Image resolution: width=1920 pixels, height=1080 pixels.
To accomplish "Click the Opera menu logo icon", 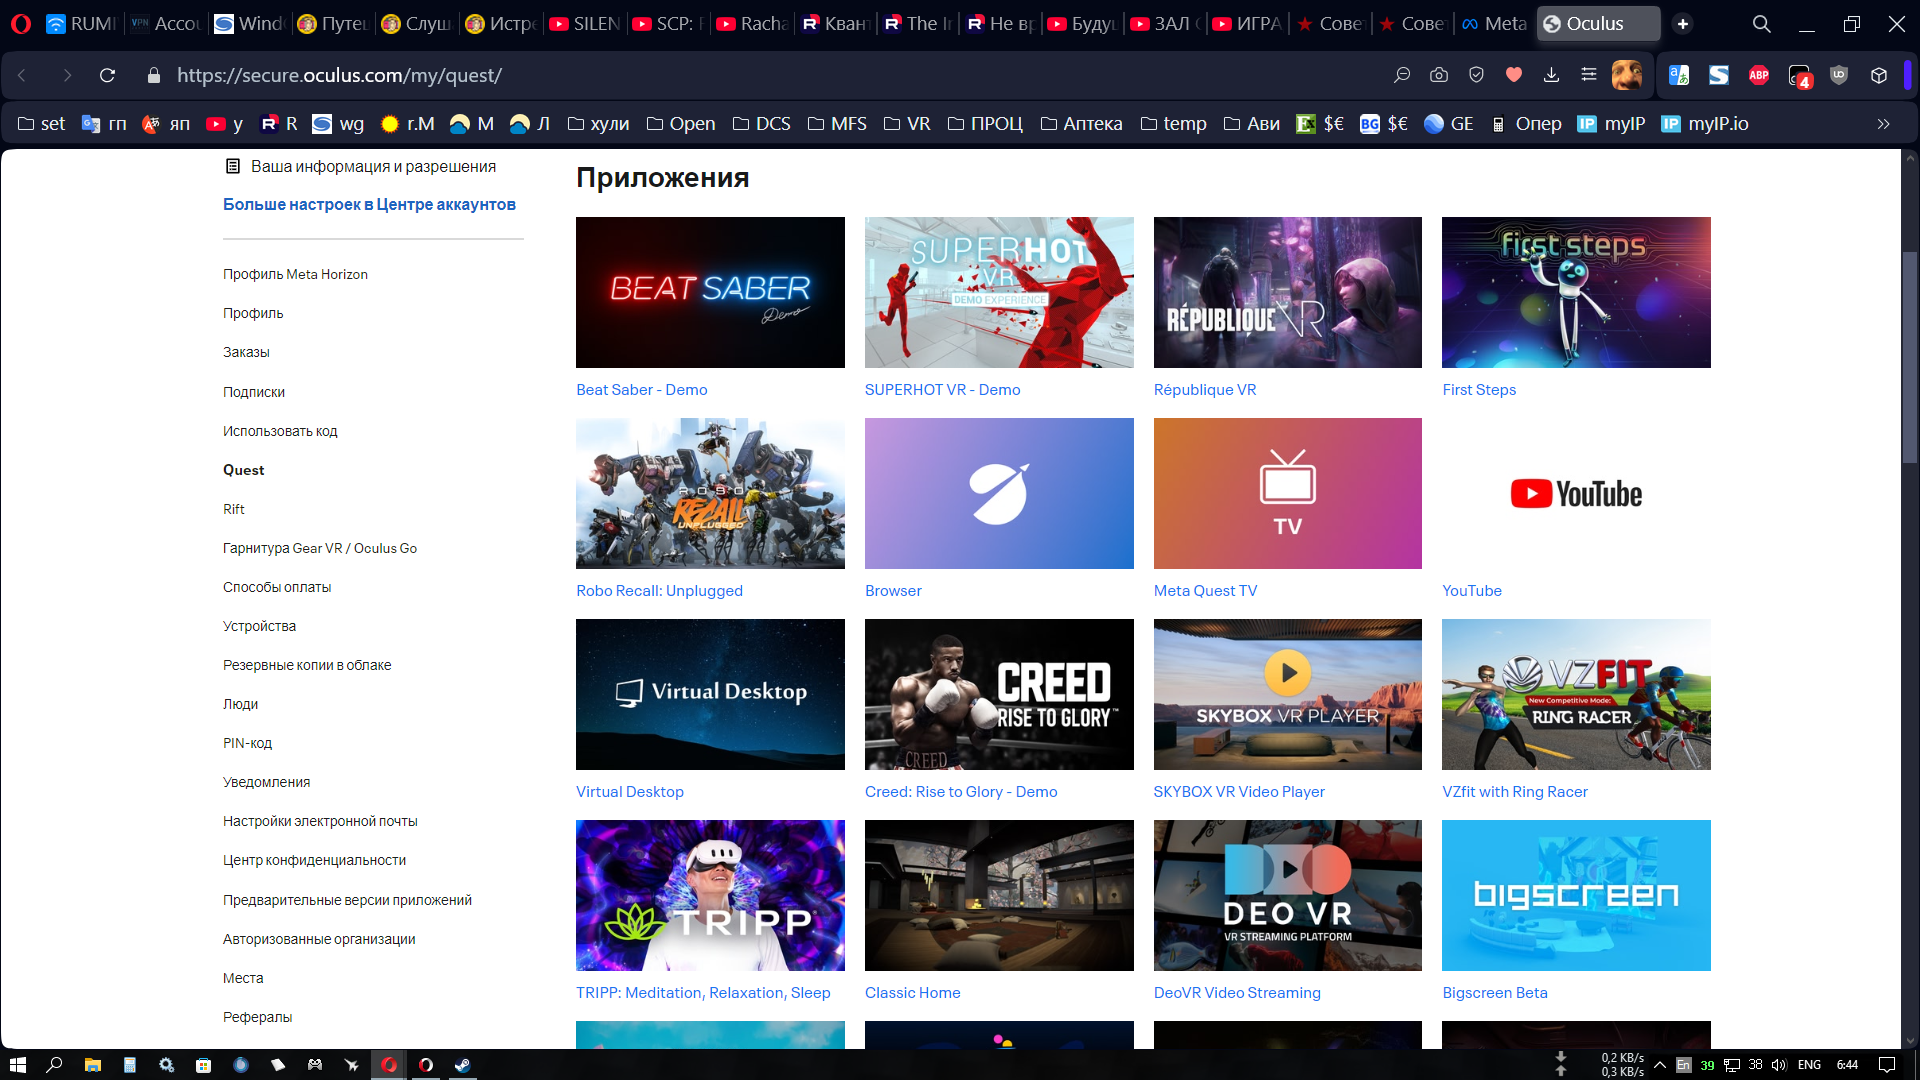I will coord(21,23).
